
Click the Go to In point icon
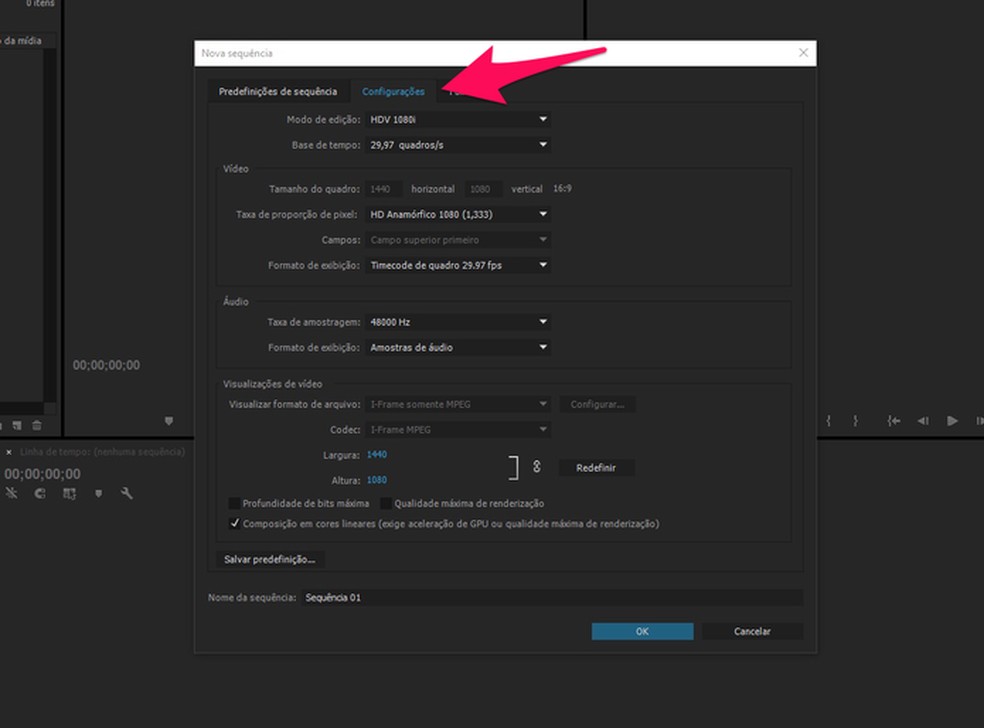pyautogui.click(x=893, y=421)
